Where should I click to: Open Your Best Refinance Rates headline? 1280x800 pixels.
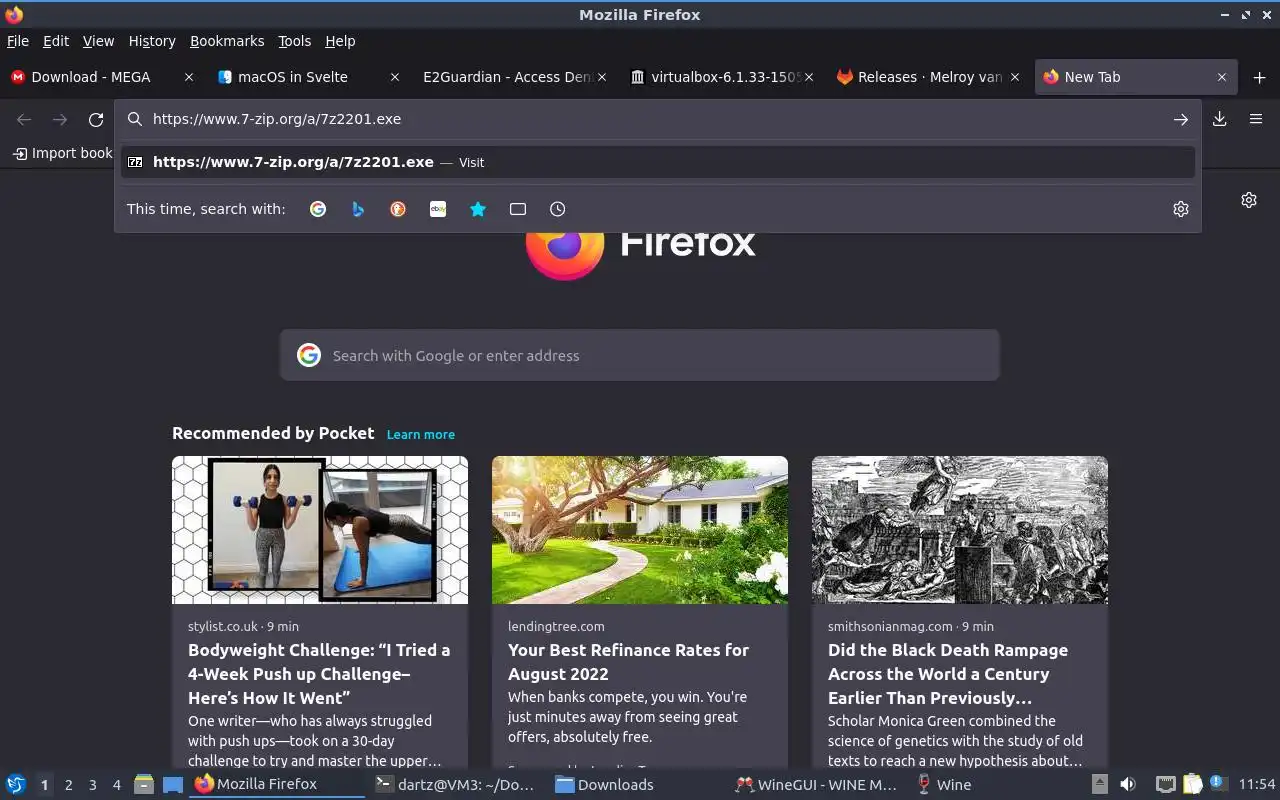click(628, 662)
